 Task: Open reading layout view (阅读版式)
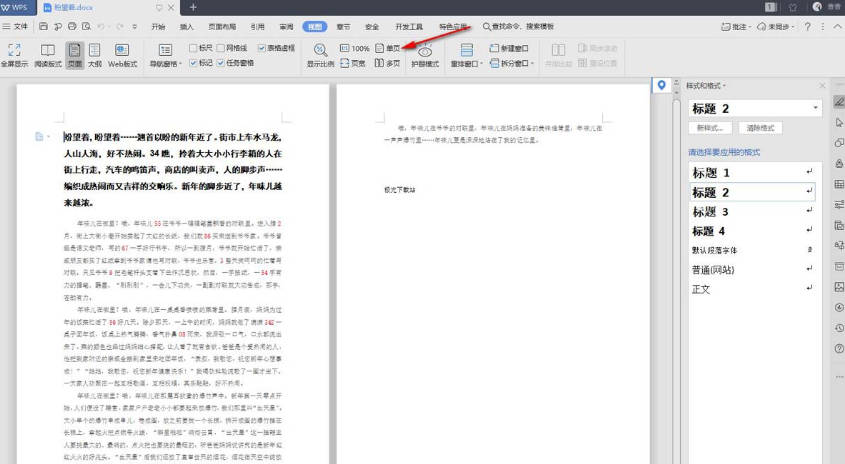[x=48, y=55]
